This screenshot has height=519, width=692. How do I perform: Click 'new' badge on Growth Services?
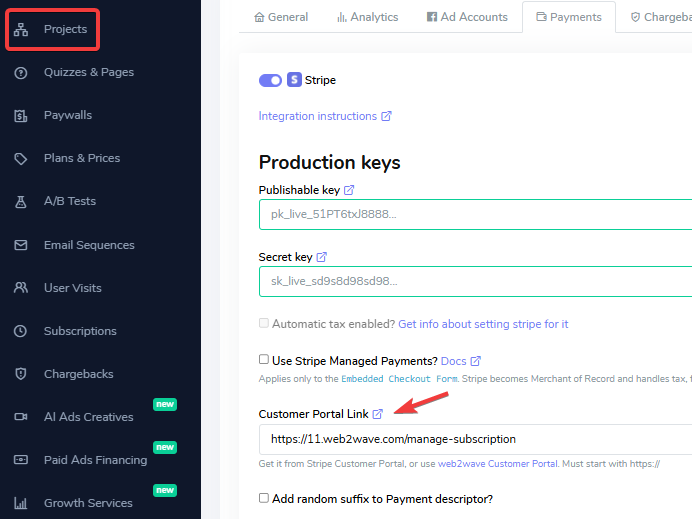tap(165, 490)
